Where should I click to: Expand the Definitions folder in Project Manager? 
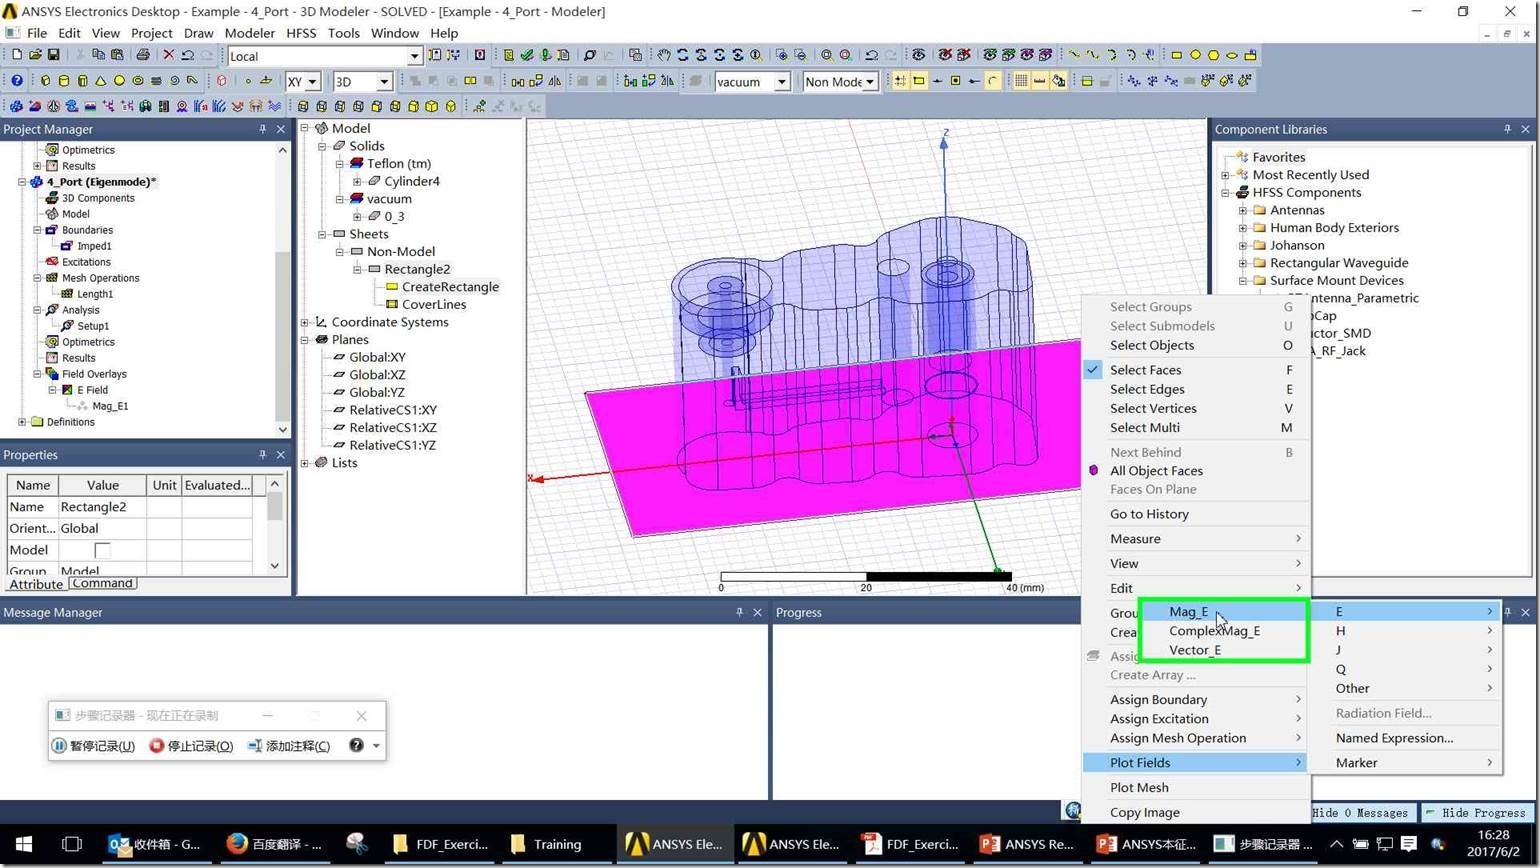tap(22, 422)
